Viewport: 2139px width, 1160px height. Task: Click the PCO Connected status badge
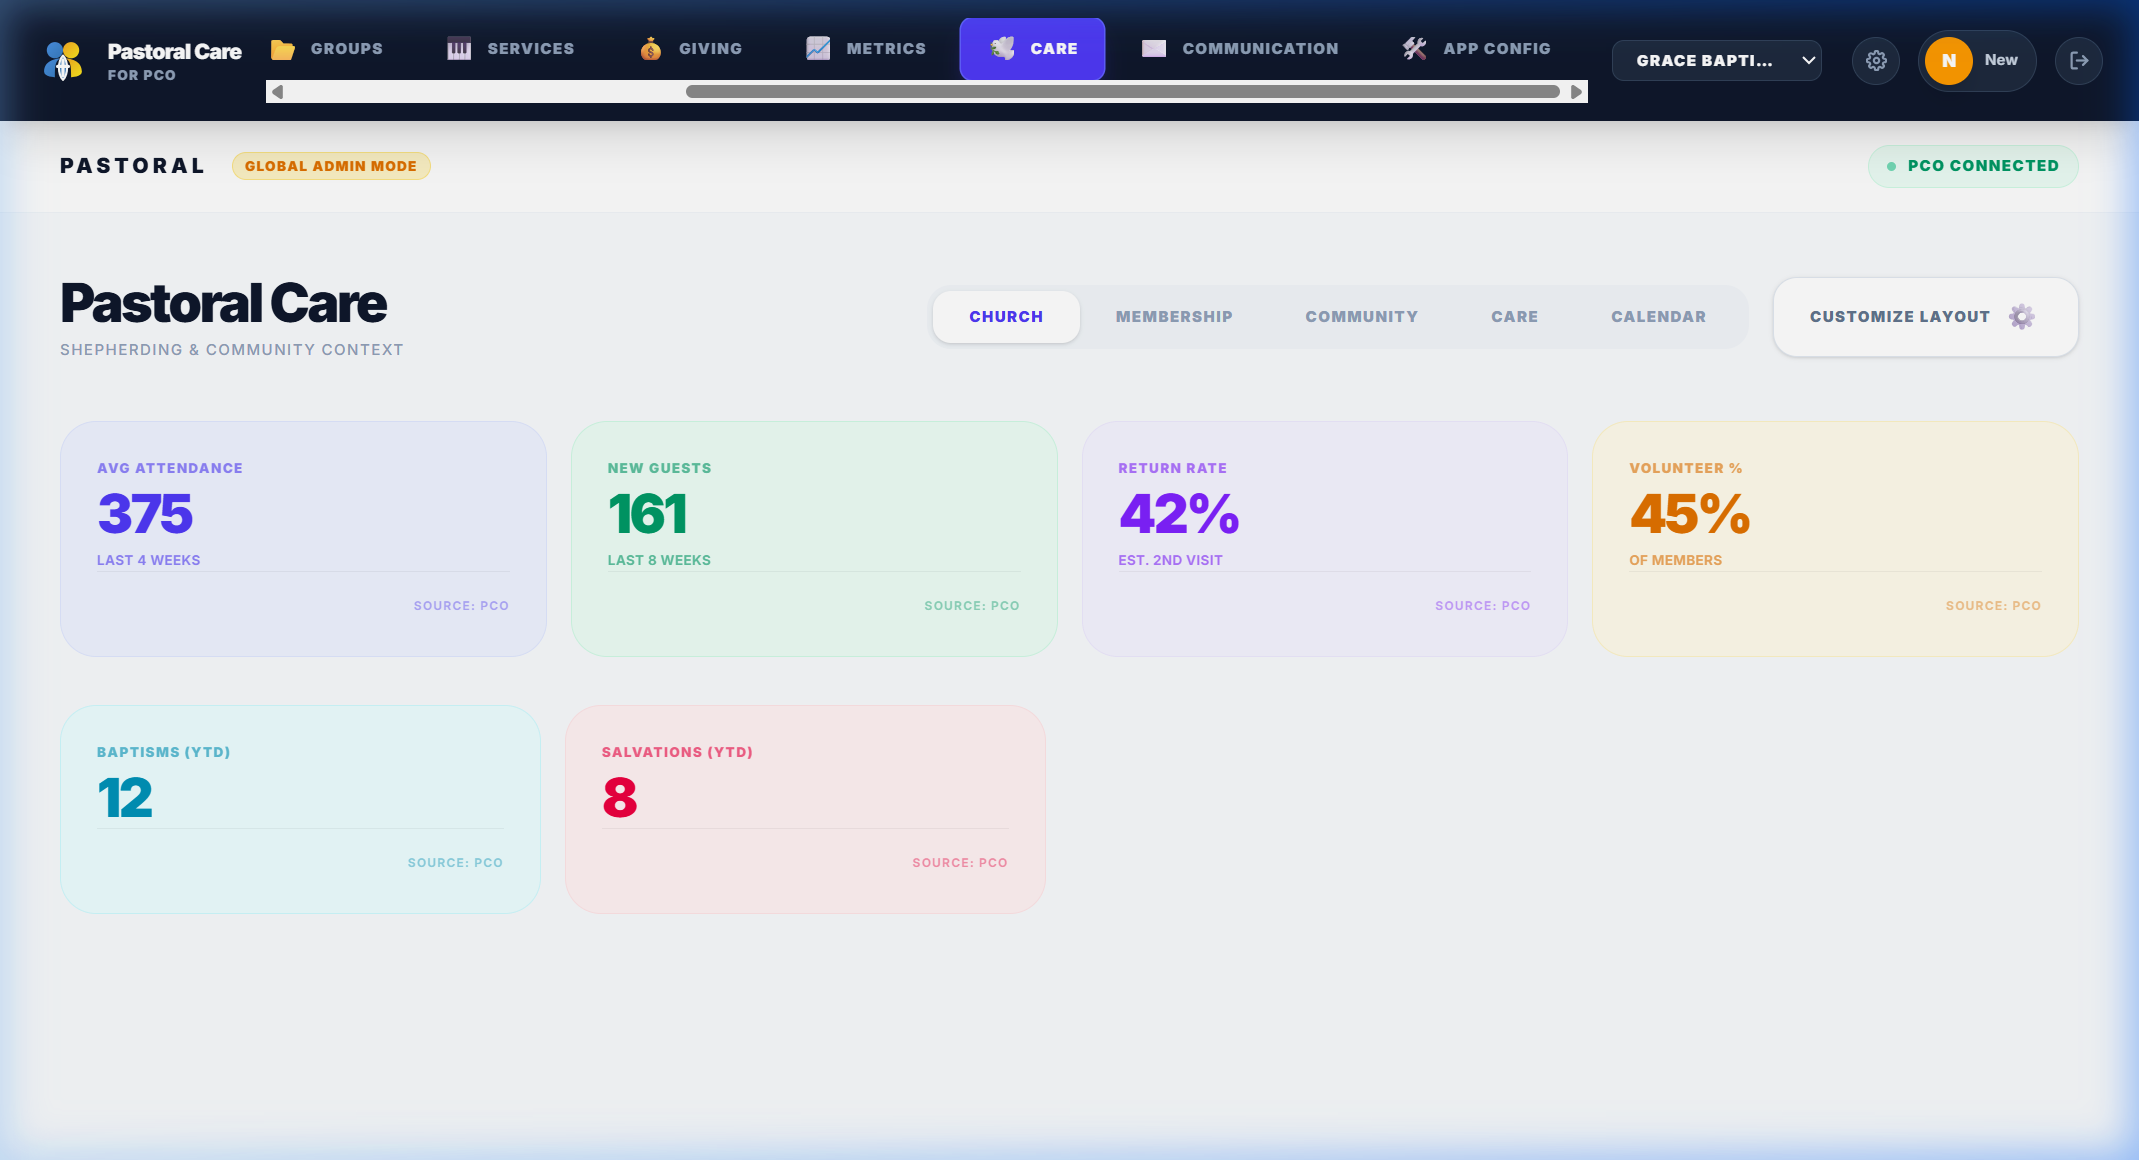point(1972,166)
